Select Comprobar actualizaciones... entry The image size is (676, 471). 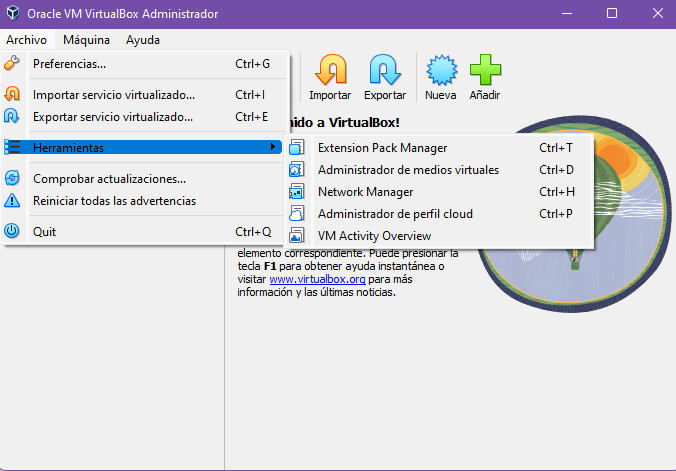click(144, 179)
